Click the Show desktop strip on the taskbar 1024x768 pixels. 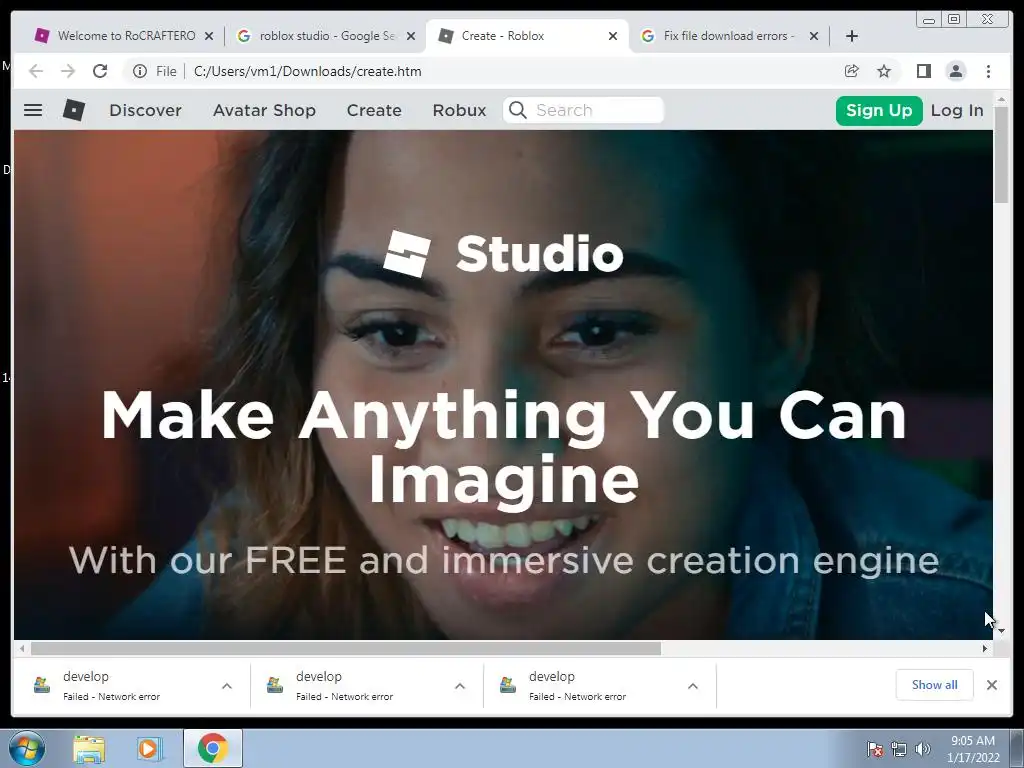pyautogui.click(x=1017, y=748)
